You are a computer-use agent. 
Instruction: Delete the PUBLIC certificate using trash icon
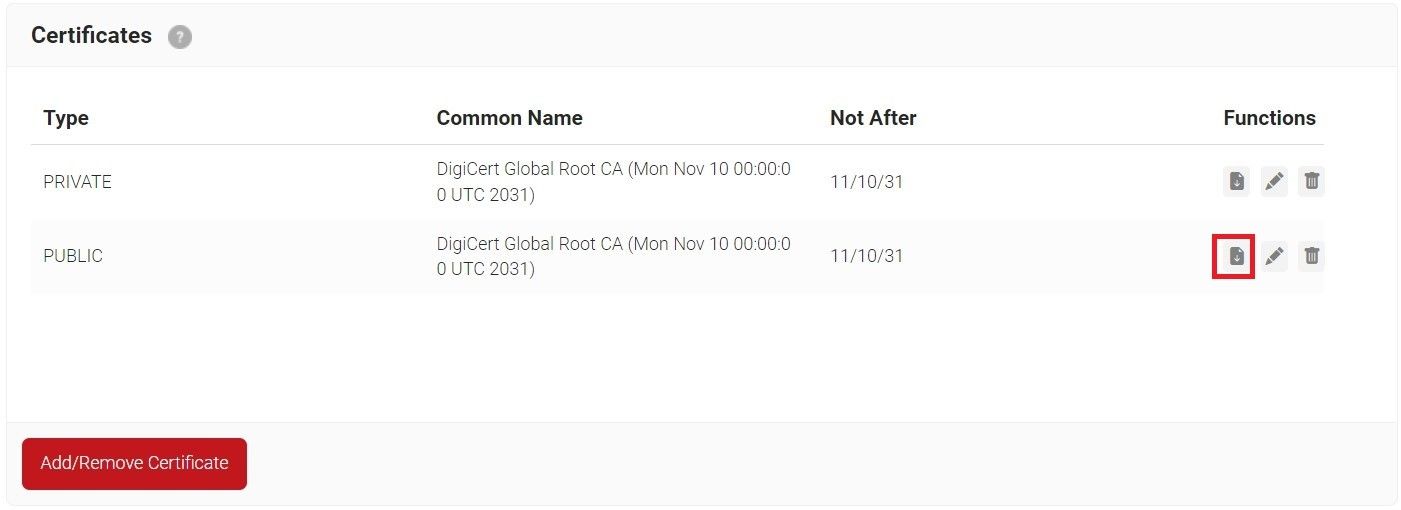(1312, 257)
